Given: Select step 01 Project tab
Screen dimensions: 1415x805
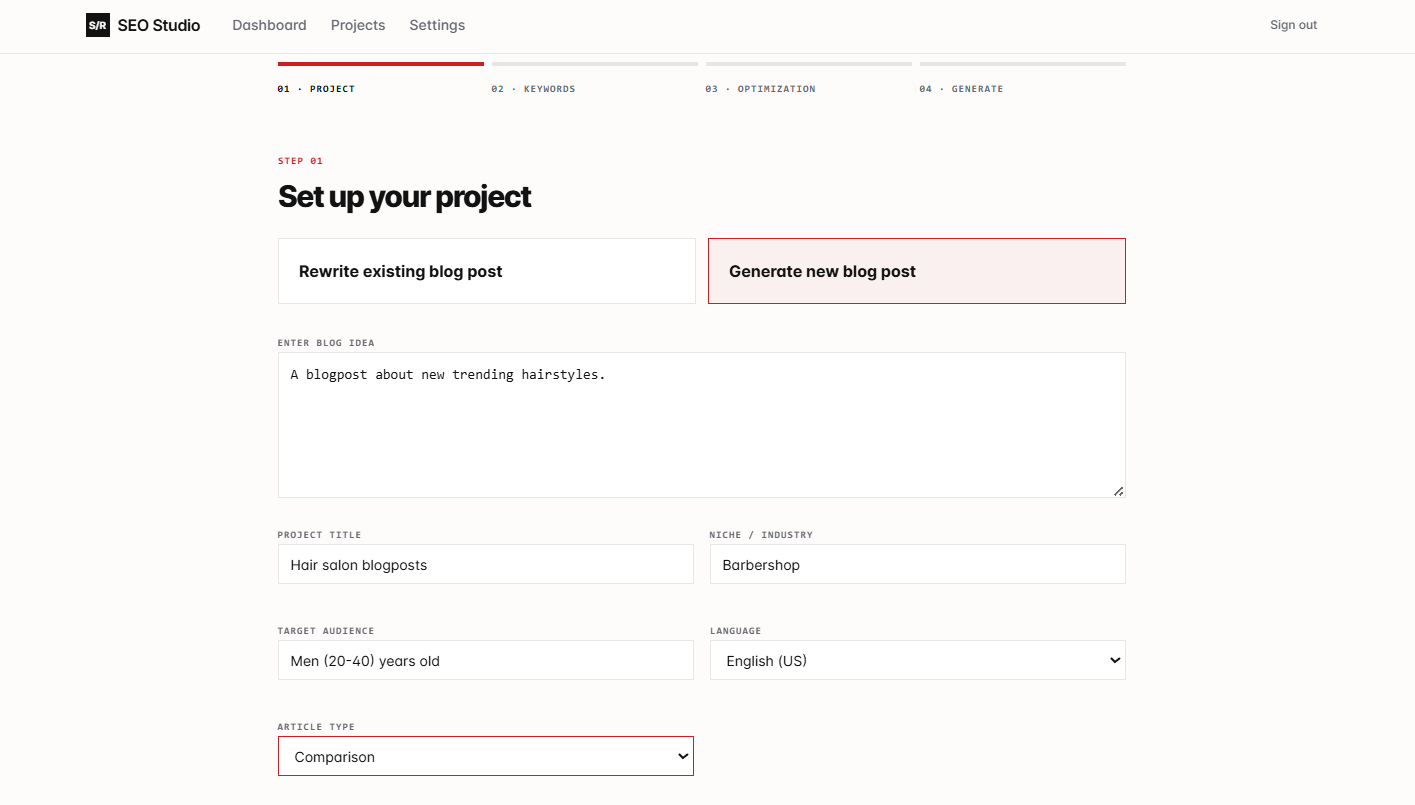Looking at the screenshot, I should click(381, 78).
